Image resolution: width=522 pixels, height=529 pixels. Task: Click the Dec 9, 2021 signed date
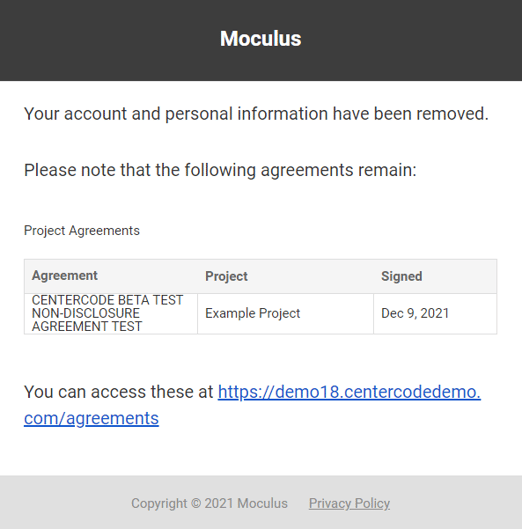pyautogui.click(x=415, y=313)
